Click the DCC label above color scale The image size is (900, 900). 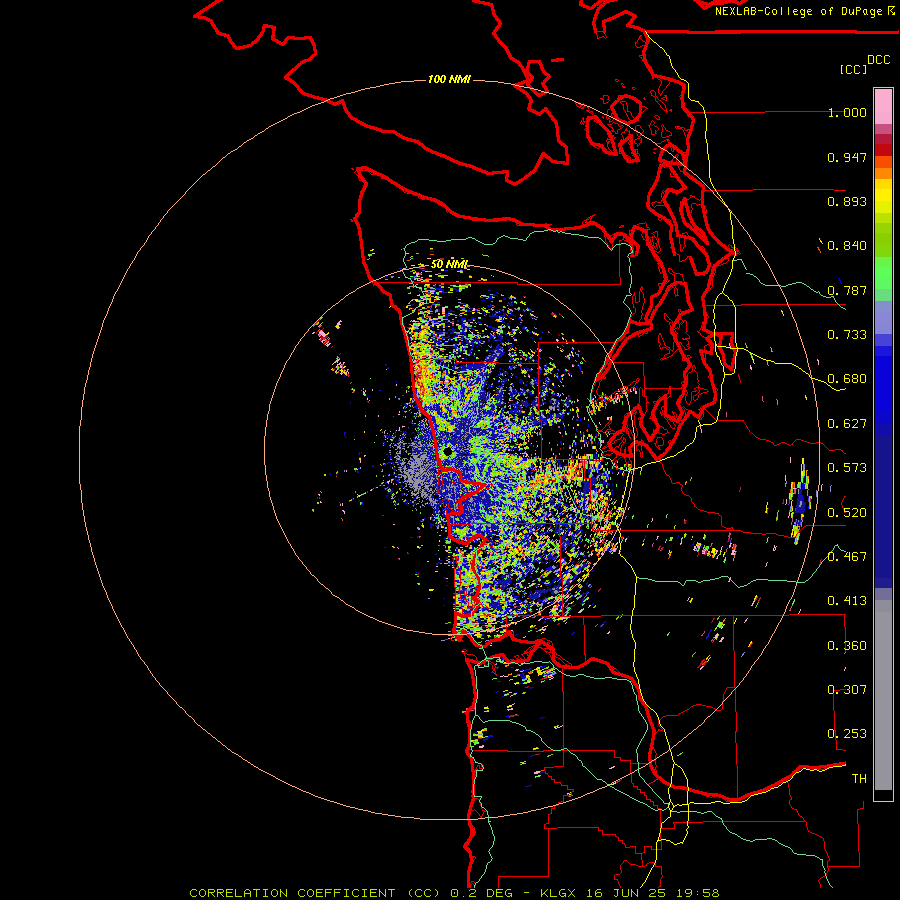click(878, 59)
